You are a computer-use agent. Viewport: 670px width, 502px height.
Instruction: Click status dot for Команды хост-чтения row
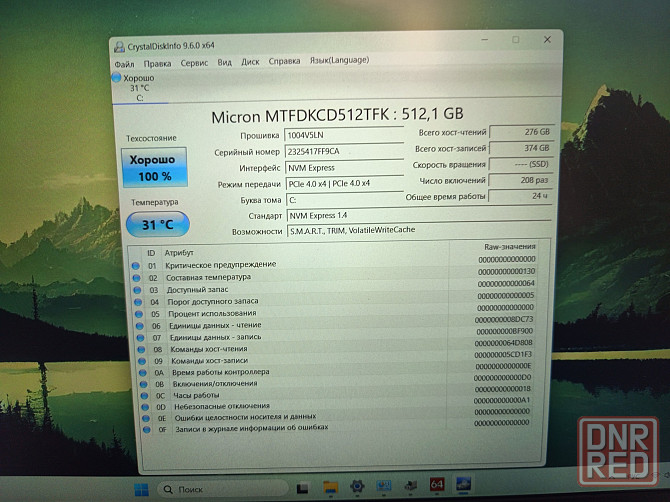(141, 349)
